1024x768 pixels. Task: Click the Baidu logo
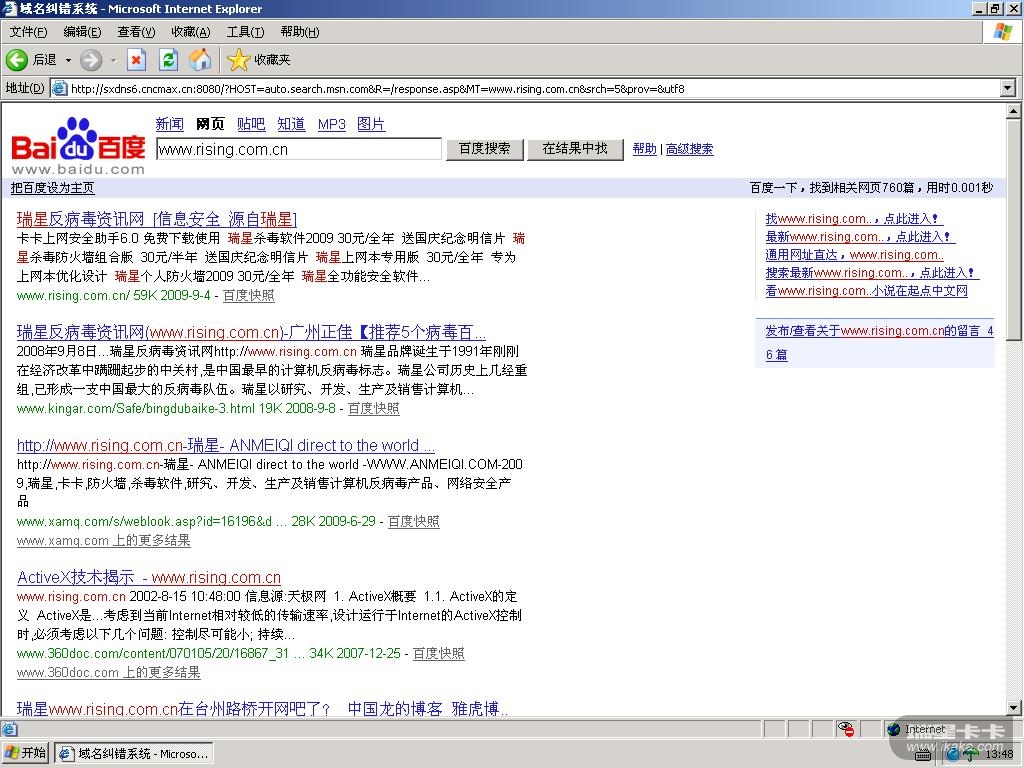click(78, 145)
